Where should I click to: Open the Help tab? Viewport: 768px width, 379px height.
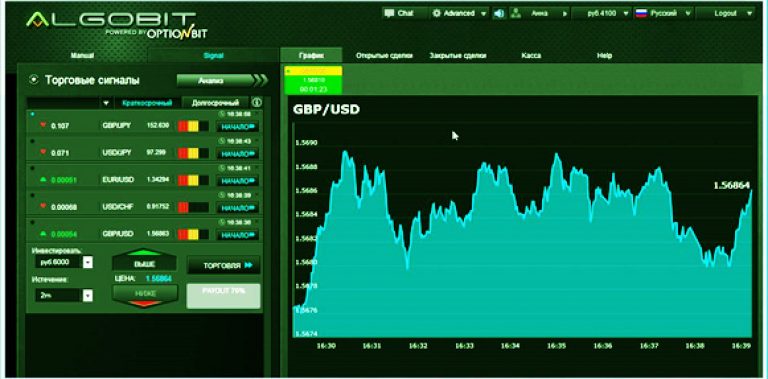point(604,56)
